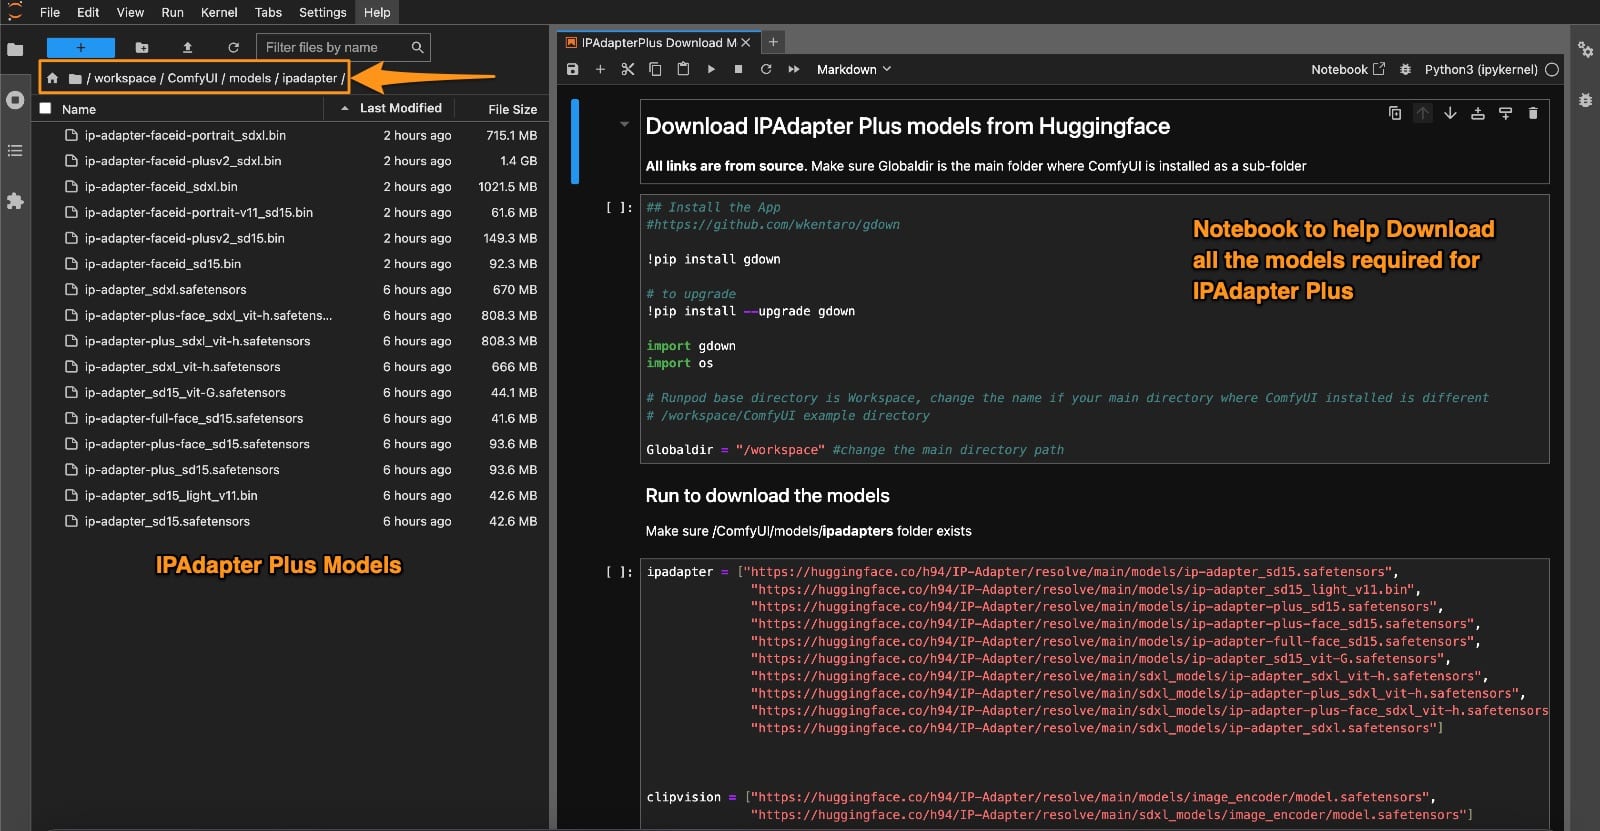Click the kernel status circle indicator
The width and height of the screenshot is (1600, 831).
click(1552, 69)
